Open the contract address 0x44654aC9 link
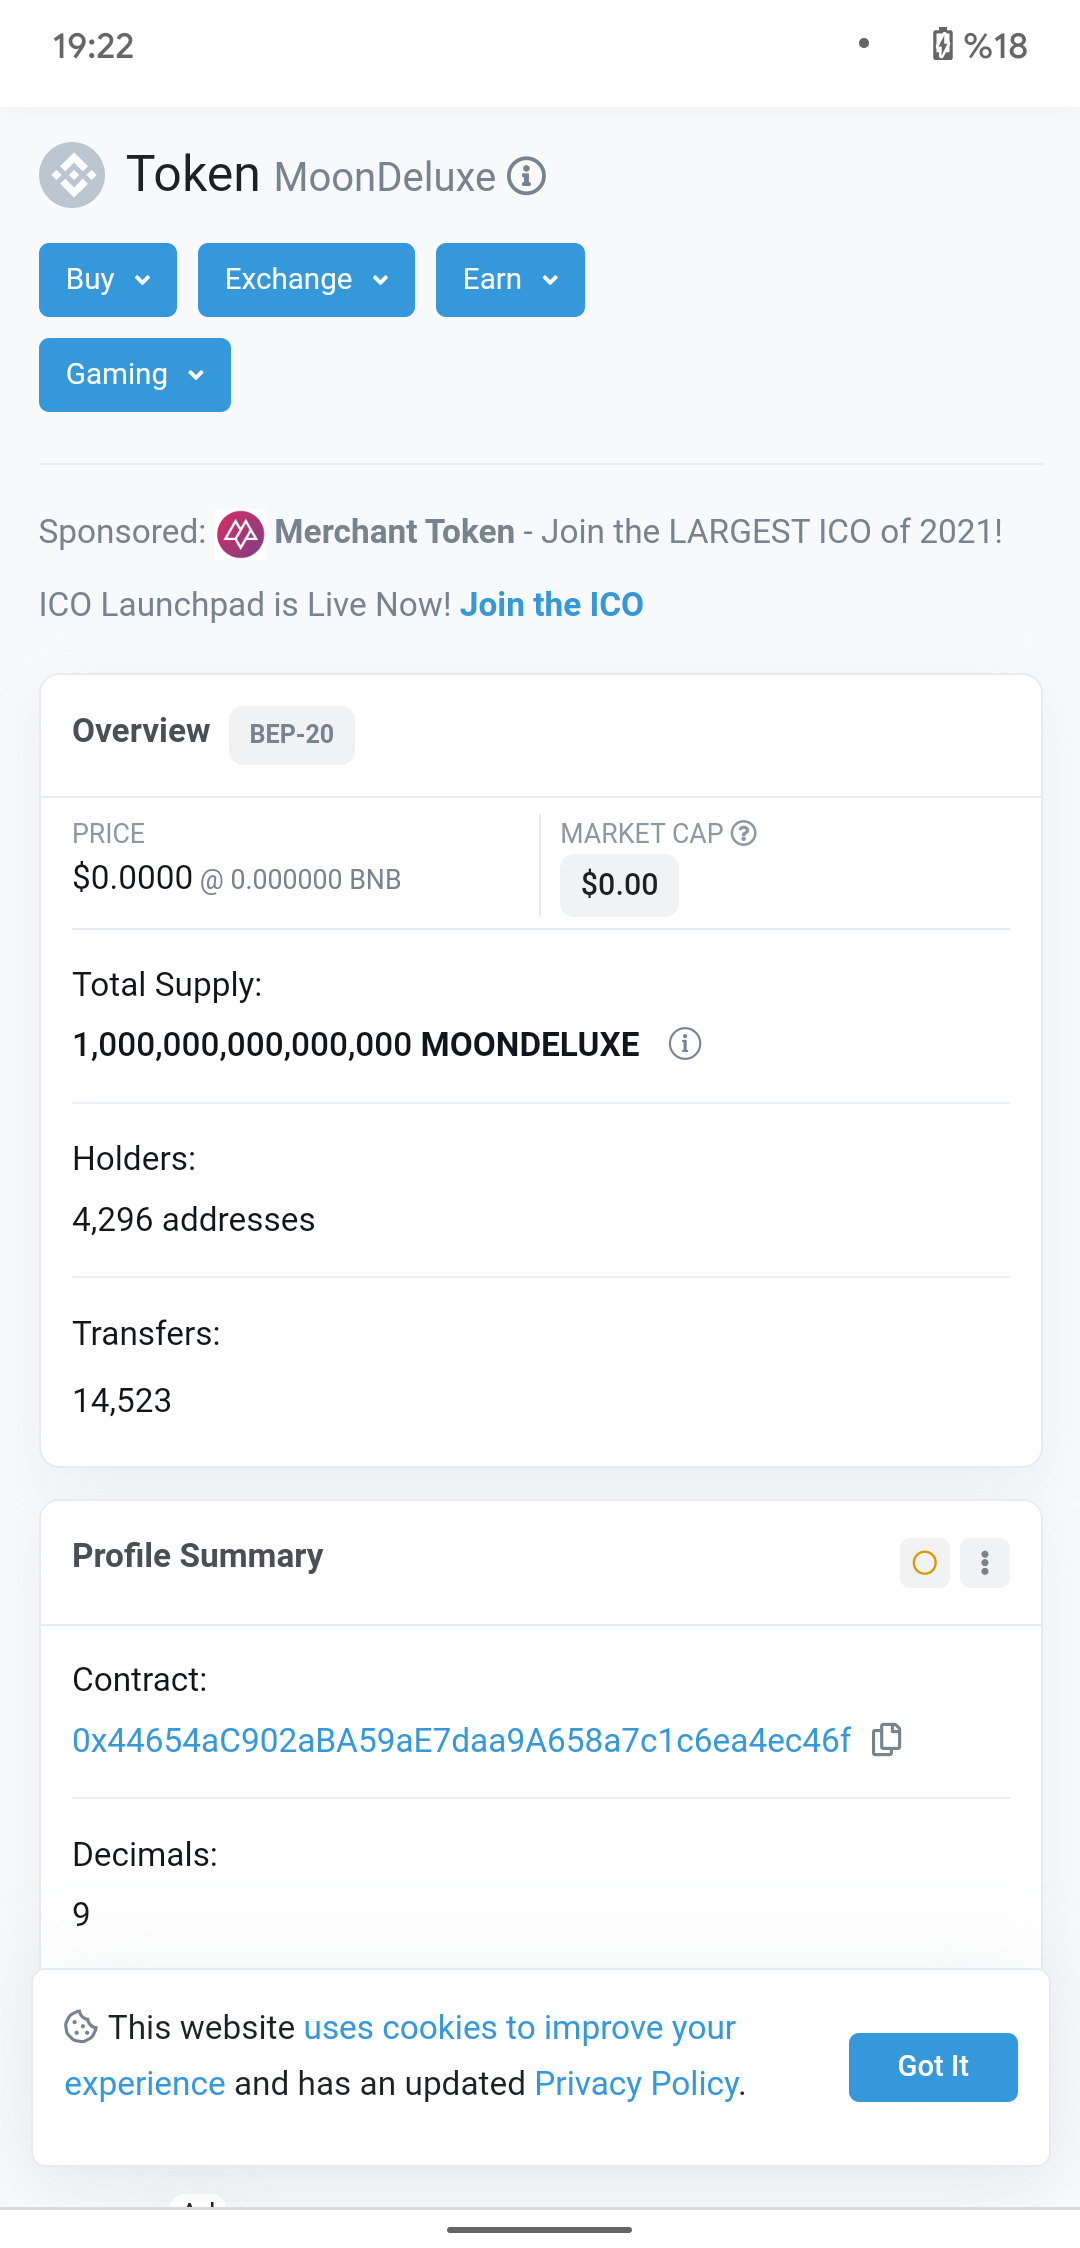 click(x=462, y=1740)
